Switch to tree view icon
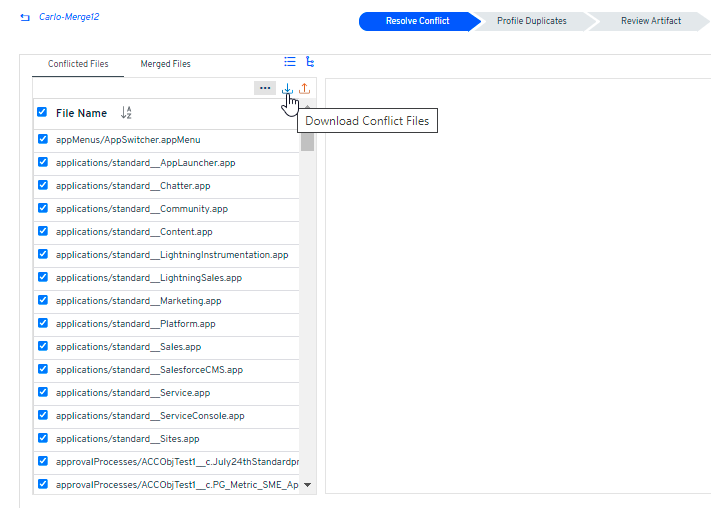711x508 pixels. [310, 61]
